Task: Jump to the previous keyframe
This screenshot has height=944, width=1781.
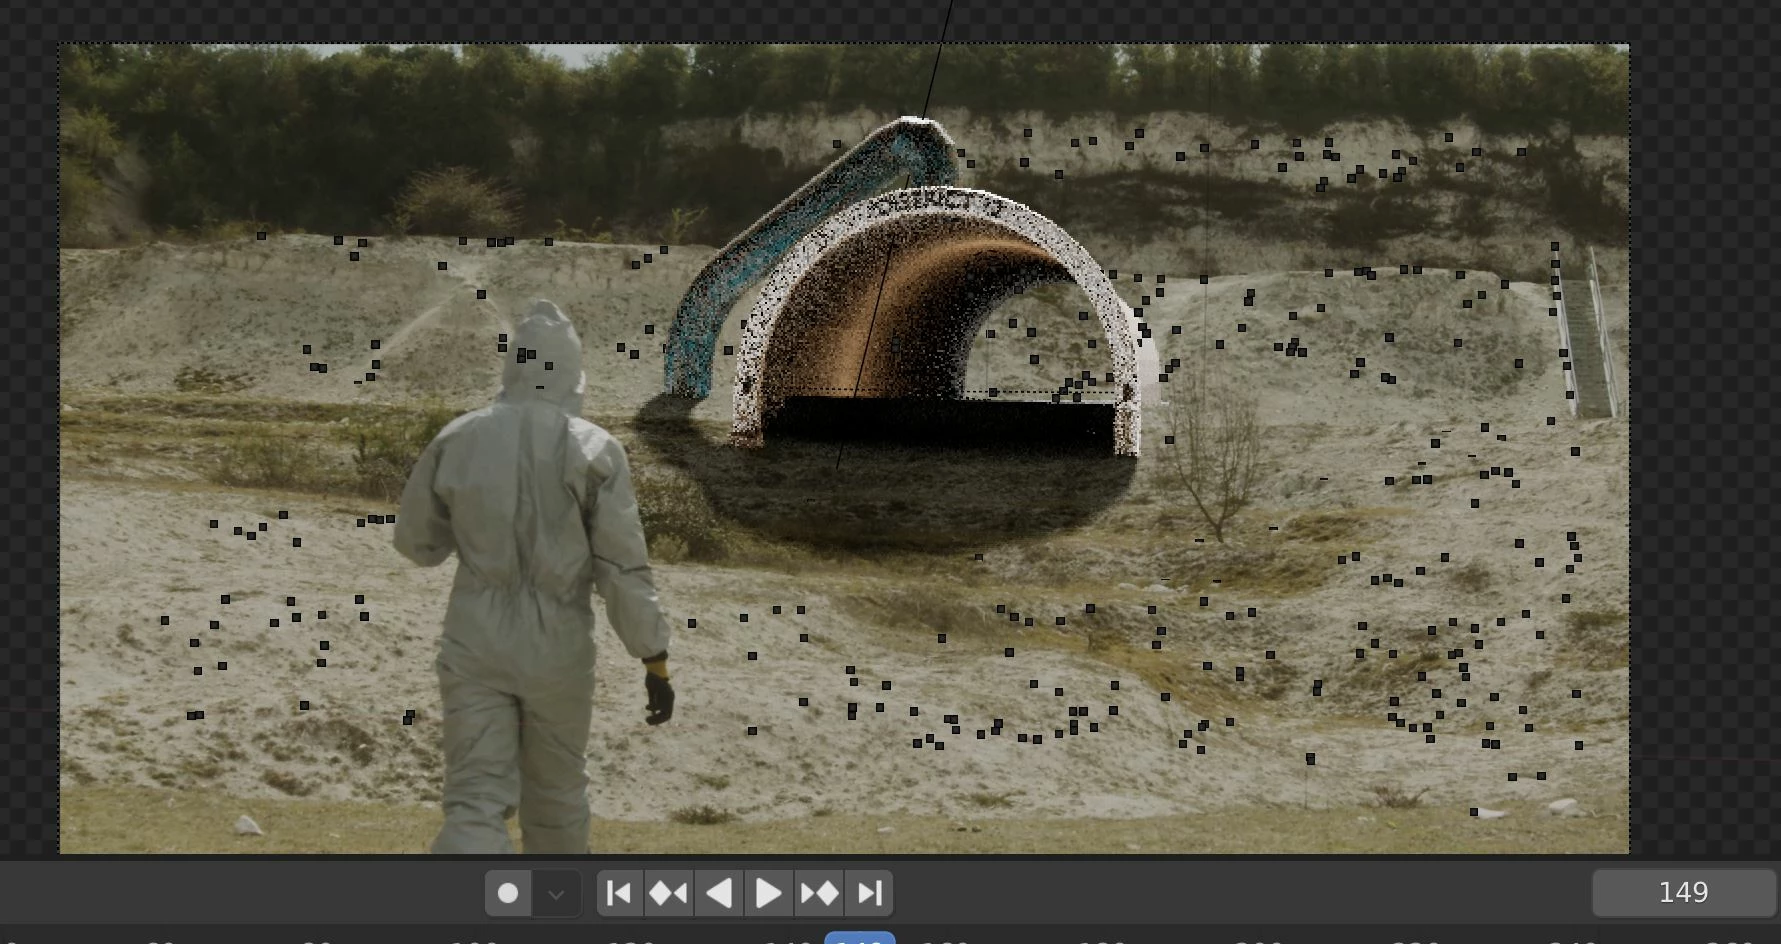Action: [x=668, y=893]
